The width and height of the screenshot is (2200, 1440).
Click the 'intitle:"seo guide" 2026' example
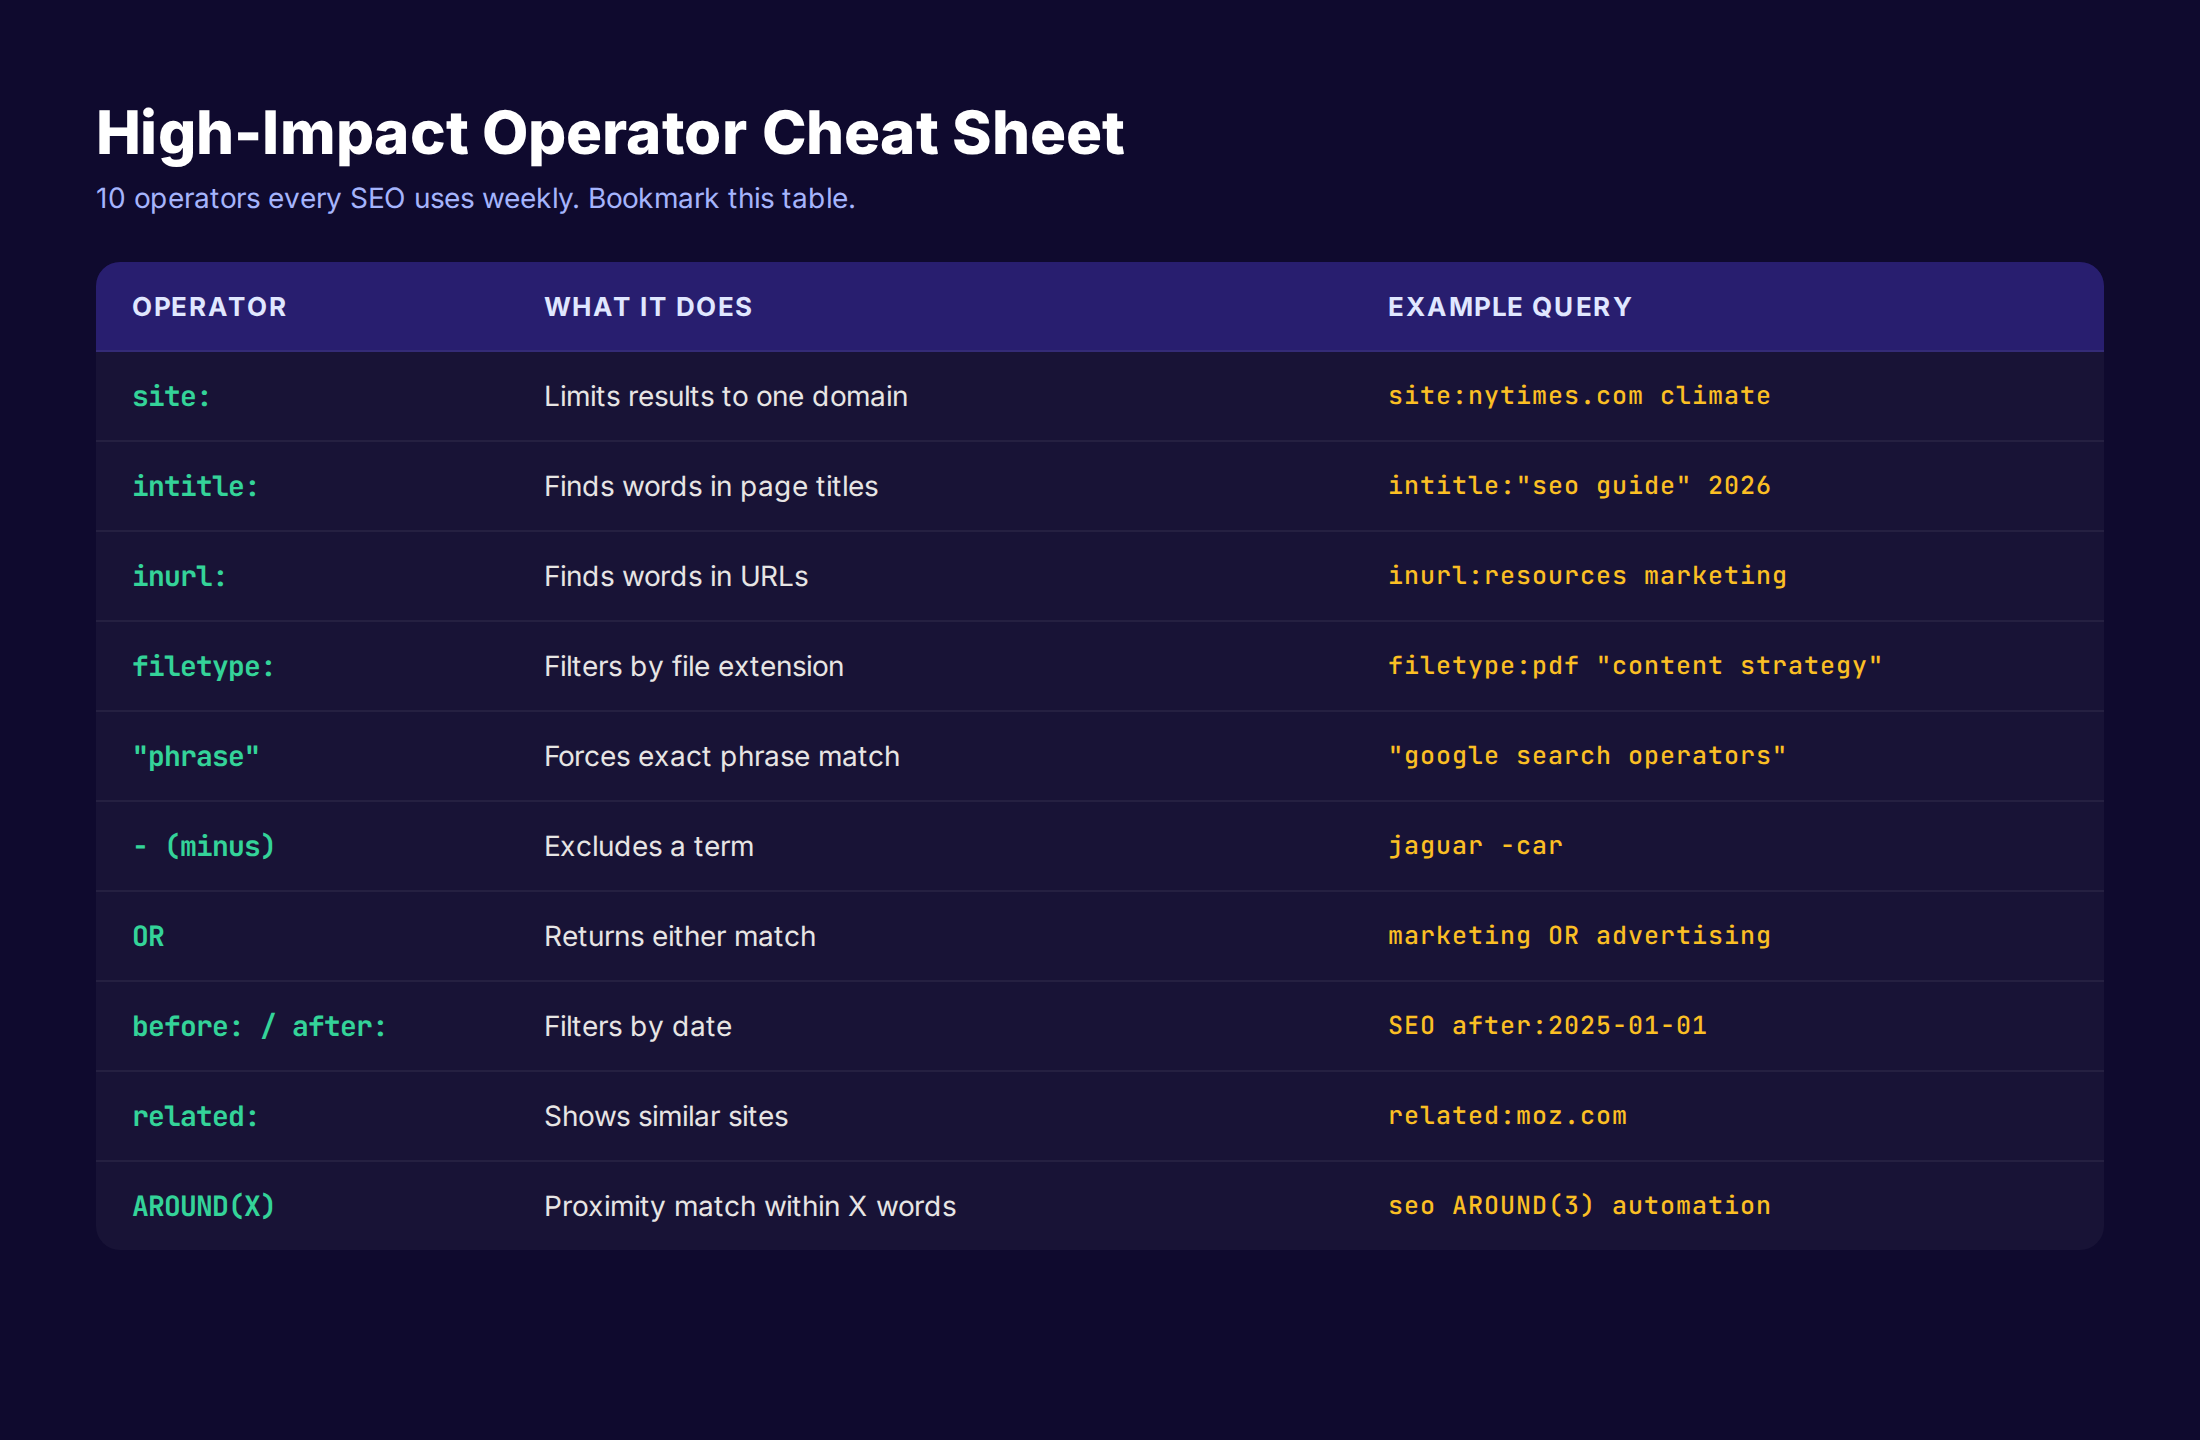[x=1579, y=486]
